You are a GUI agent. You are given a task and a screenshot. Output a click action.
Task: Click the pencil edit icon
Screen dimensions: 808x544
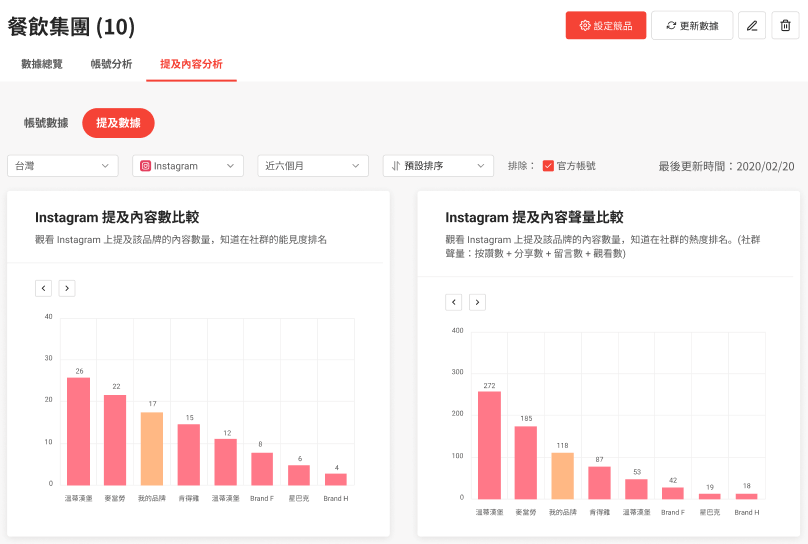pos(752,25)
